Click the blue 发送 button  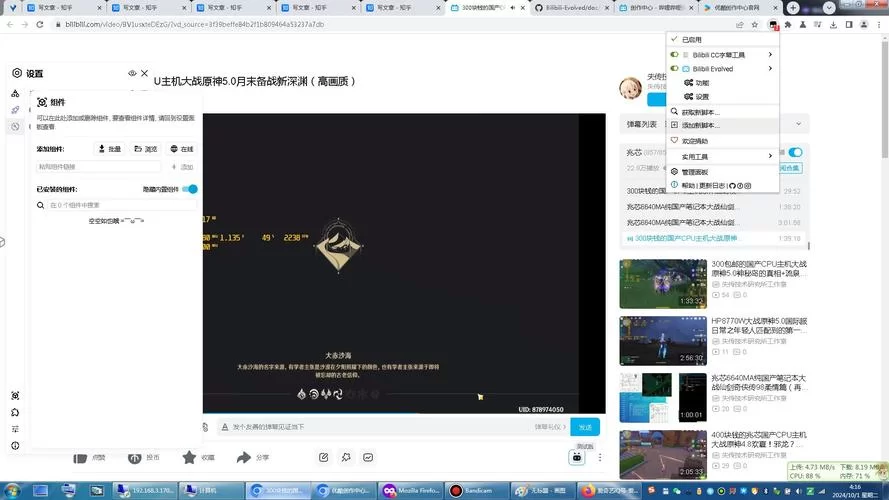[x=585, y=427]
